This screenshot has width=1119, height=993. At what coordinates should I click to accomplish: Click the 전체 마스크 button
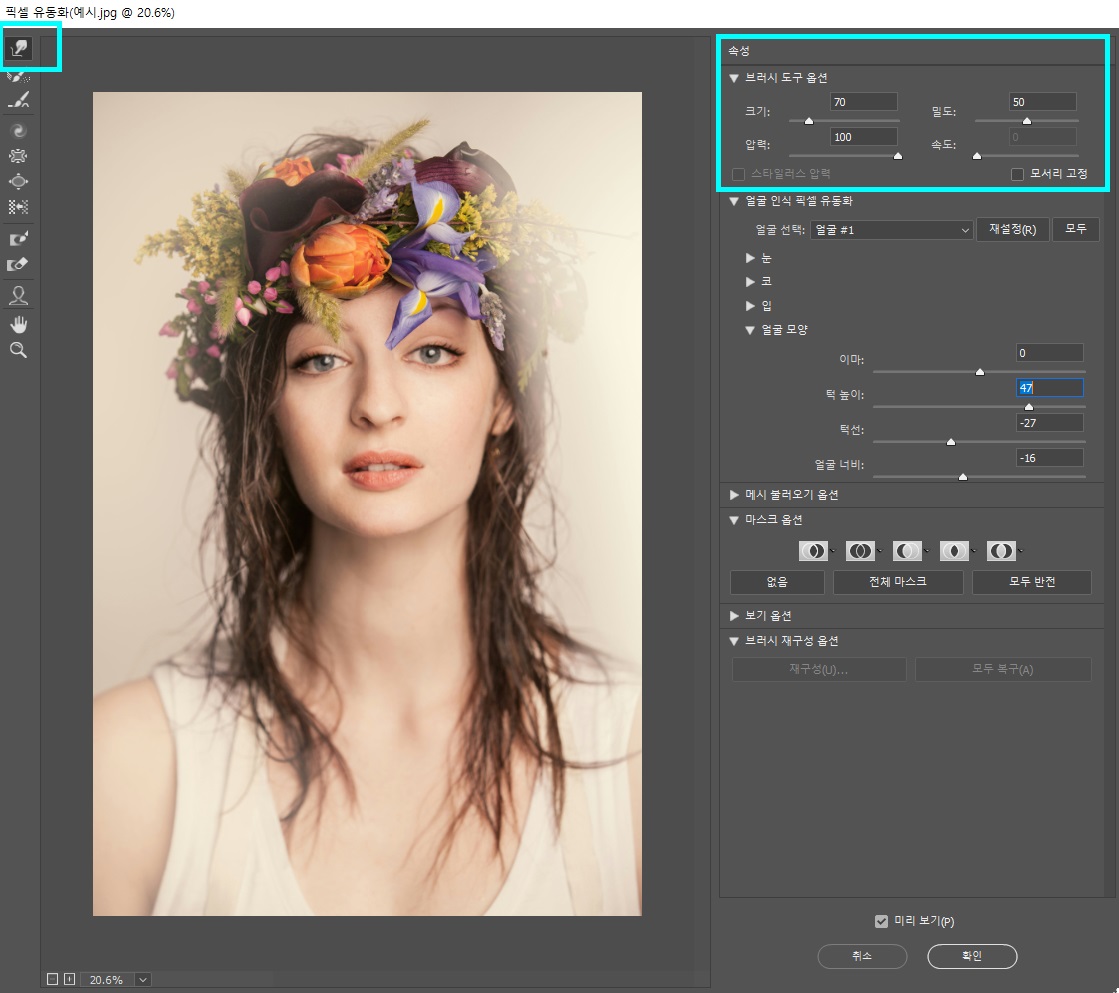click(898, 582)
